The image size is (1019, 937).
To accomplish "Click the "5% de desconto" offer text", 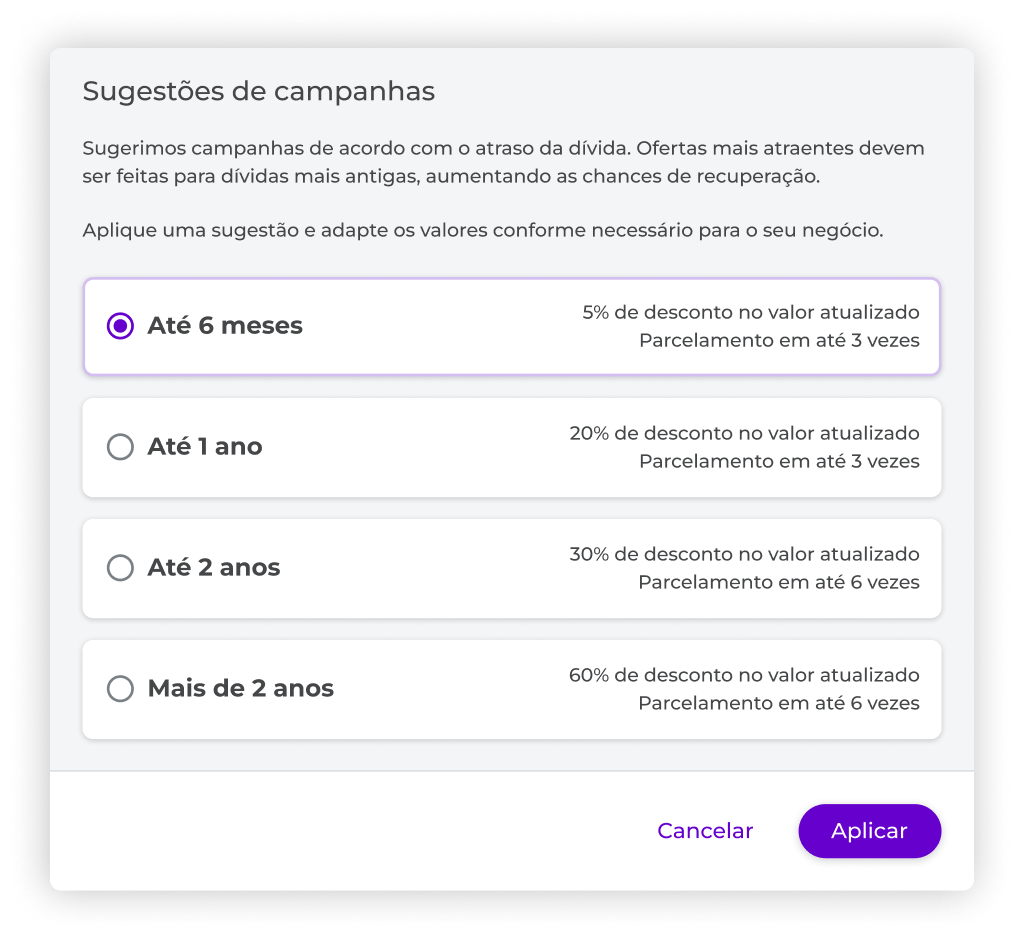I will (x=750, y=313).
